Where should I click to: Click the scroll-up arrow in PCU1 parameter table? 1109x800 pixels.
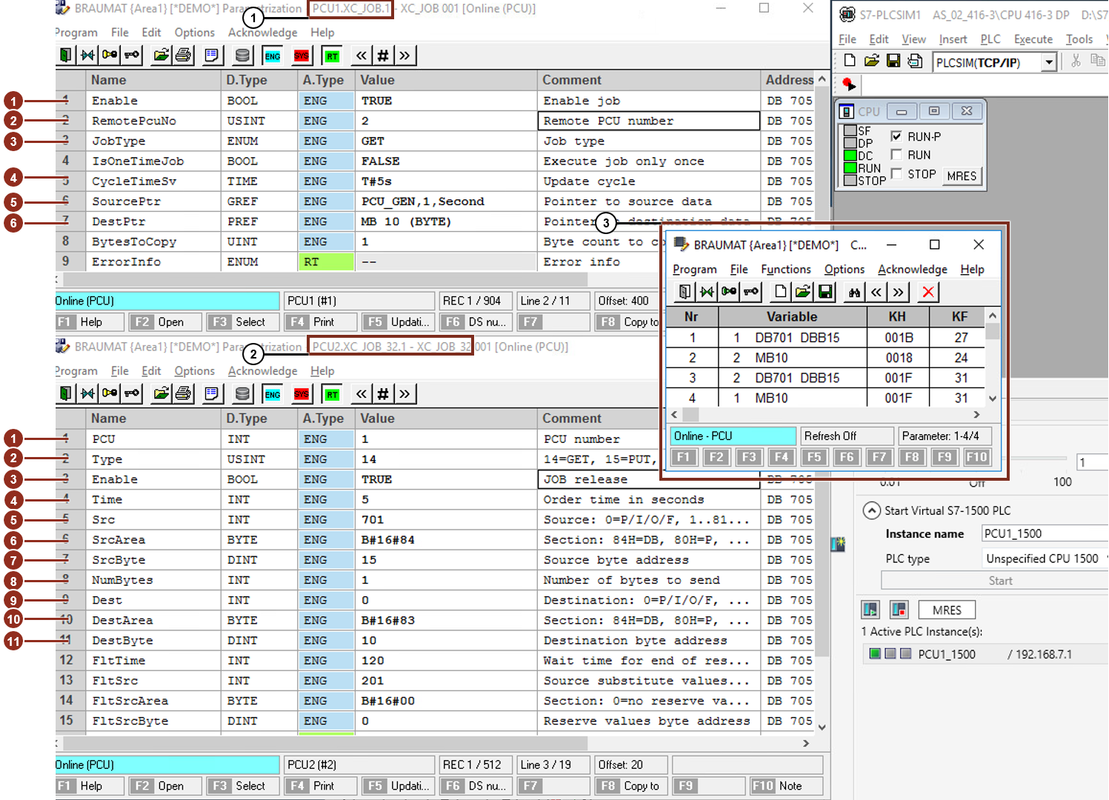click(822, 79)
